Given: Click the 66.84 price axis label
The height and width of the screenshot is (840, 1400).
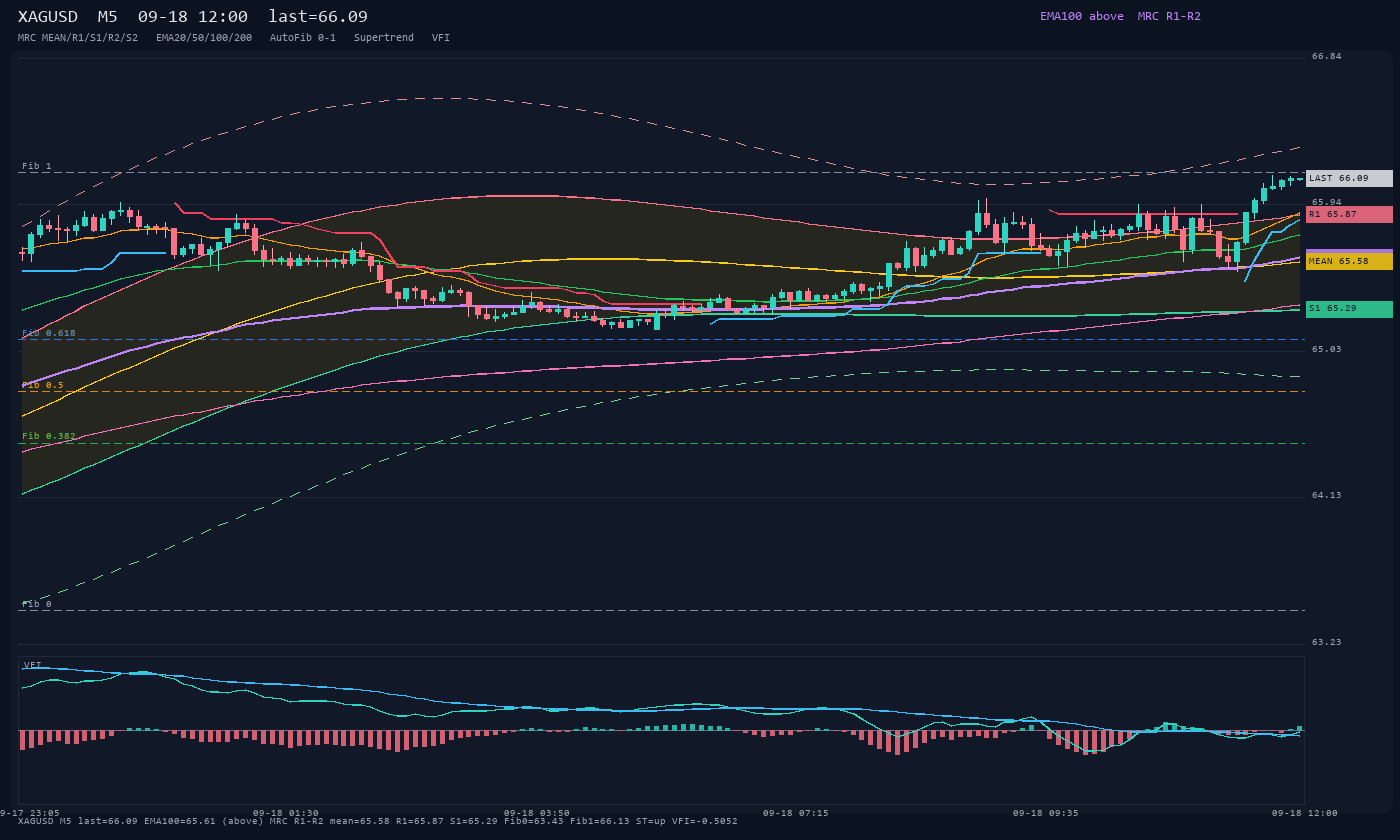Looking at the screenshot, I should (x=1327, y=56).
